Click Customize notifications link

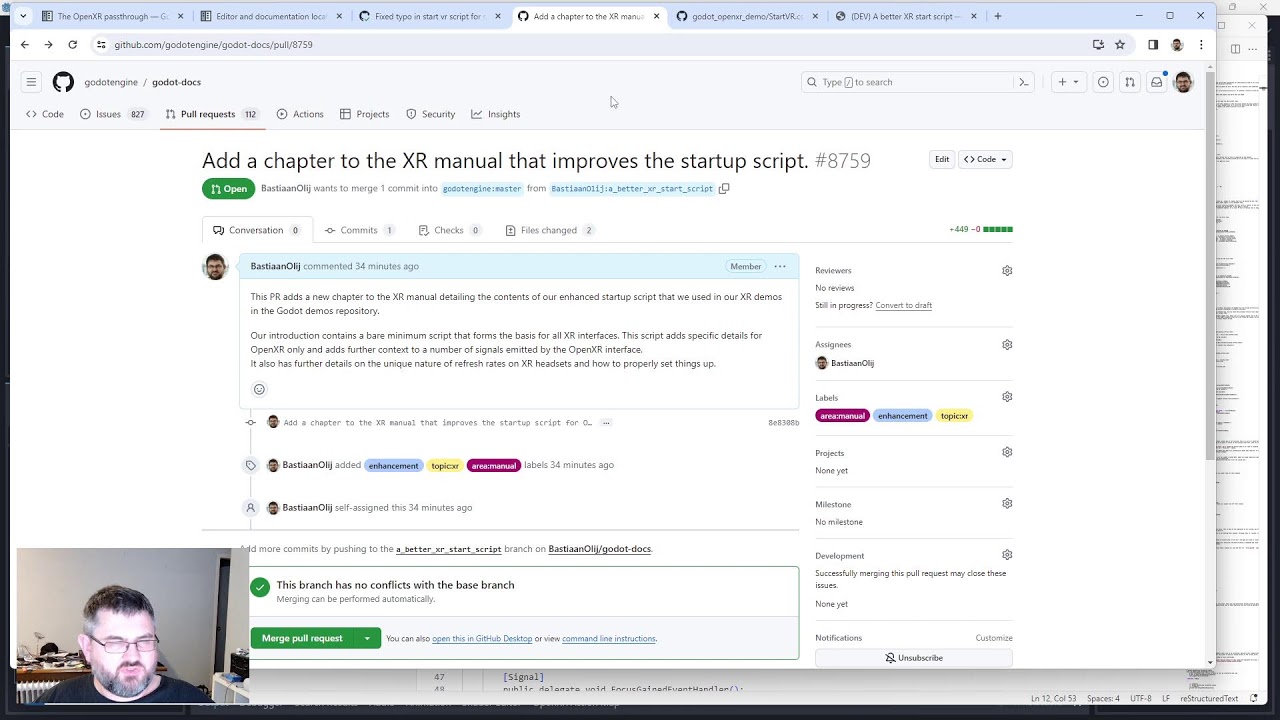(994, 638)
